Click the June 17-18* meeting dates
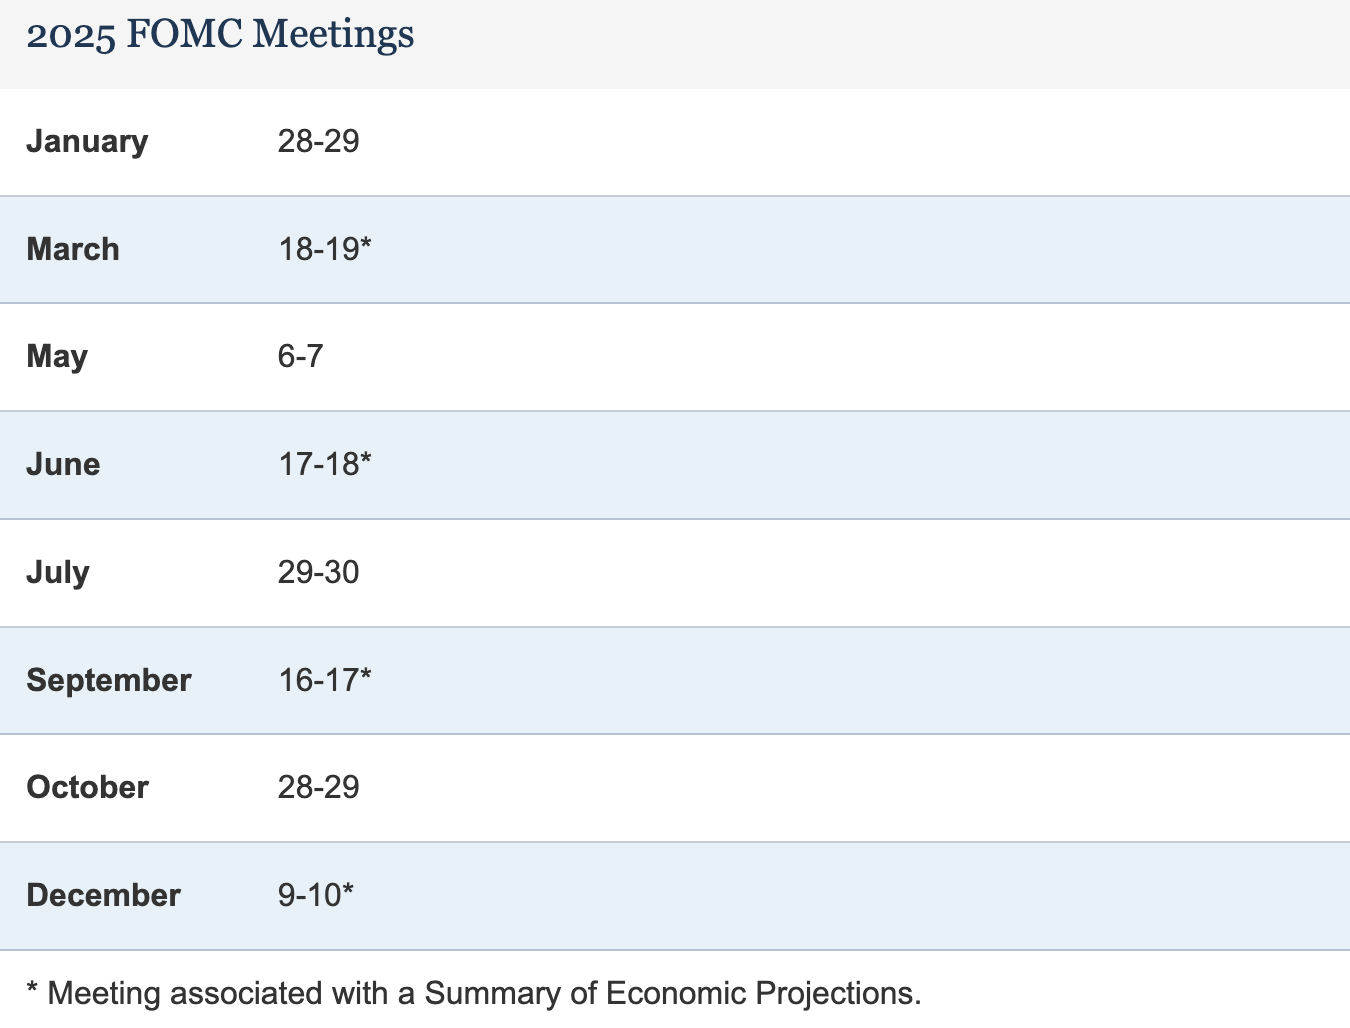The width and height of the screenshot is (1350, 1028). click(324, 464)
